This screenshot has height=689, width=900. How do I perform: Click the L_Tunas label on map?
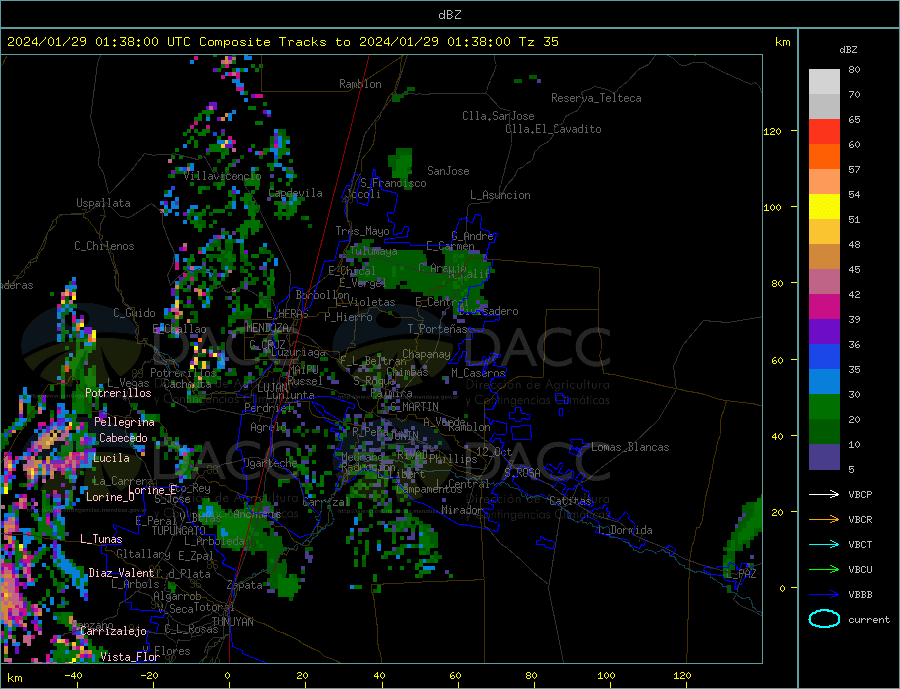click(x=101, y=539)
